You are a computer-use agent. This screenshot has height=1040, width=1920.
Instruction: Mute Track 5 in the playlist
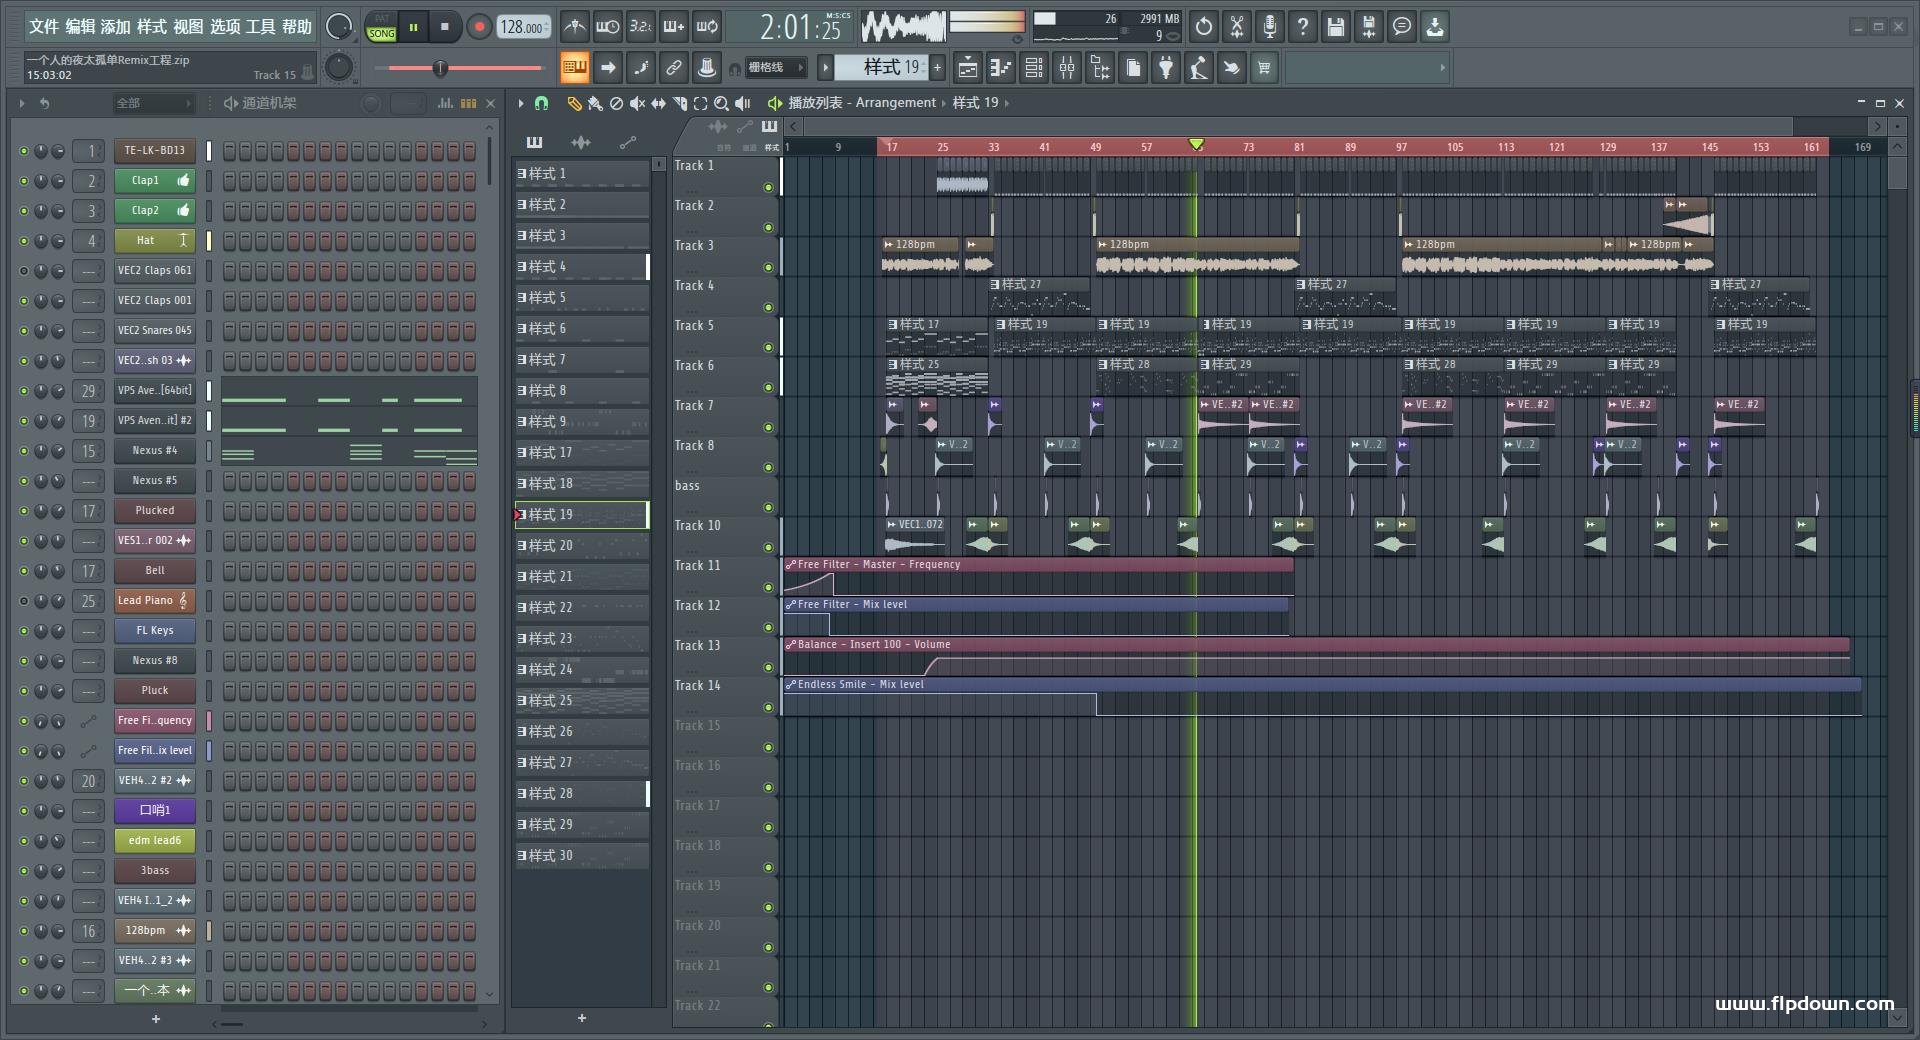tap(768, 347)
